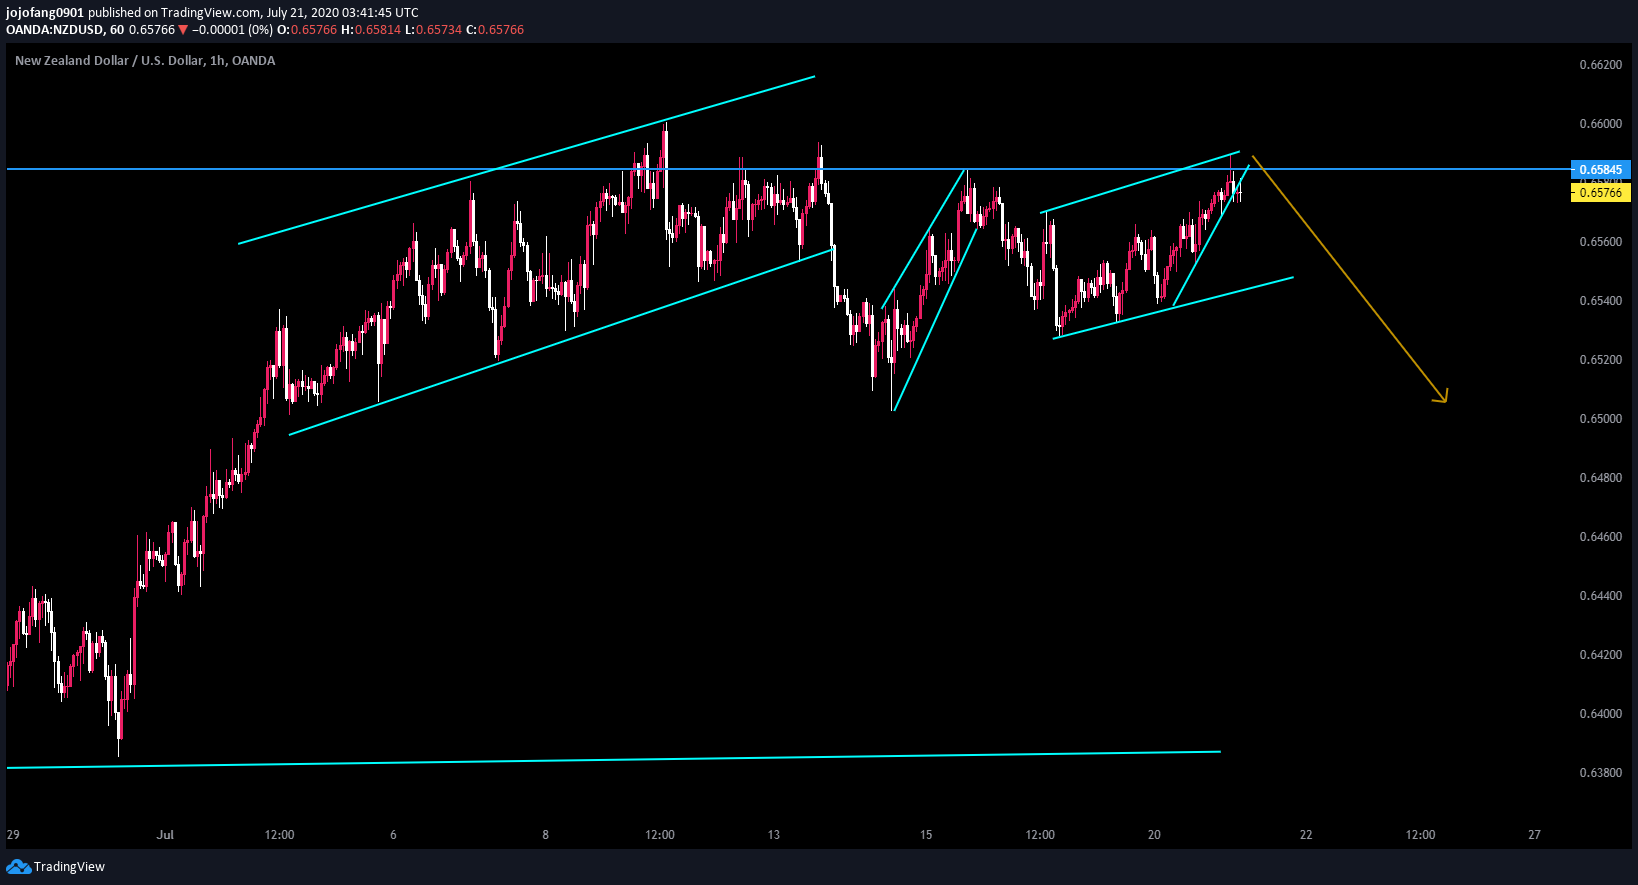Click the 12:00 label between 22 and 27
1638x885 pixels.
[x=1420, y=835]
